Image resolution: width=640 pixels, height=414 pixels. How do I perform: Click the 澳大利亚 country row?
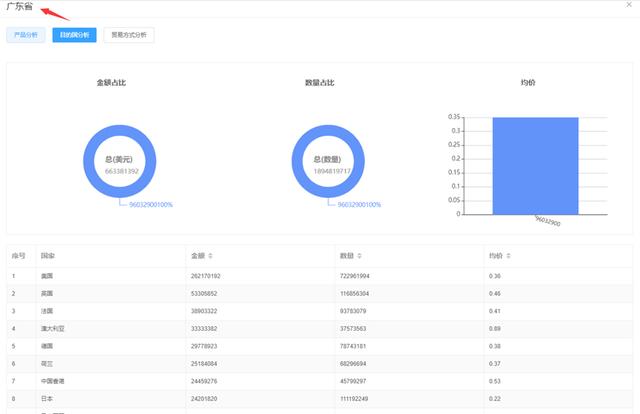pos(52,328)
